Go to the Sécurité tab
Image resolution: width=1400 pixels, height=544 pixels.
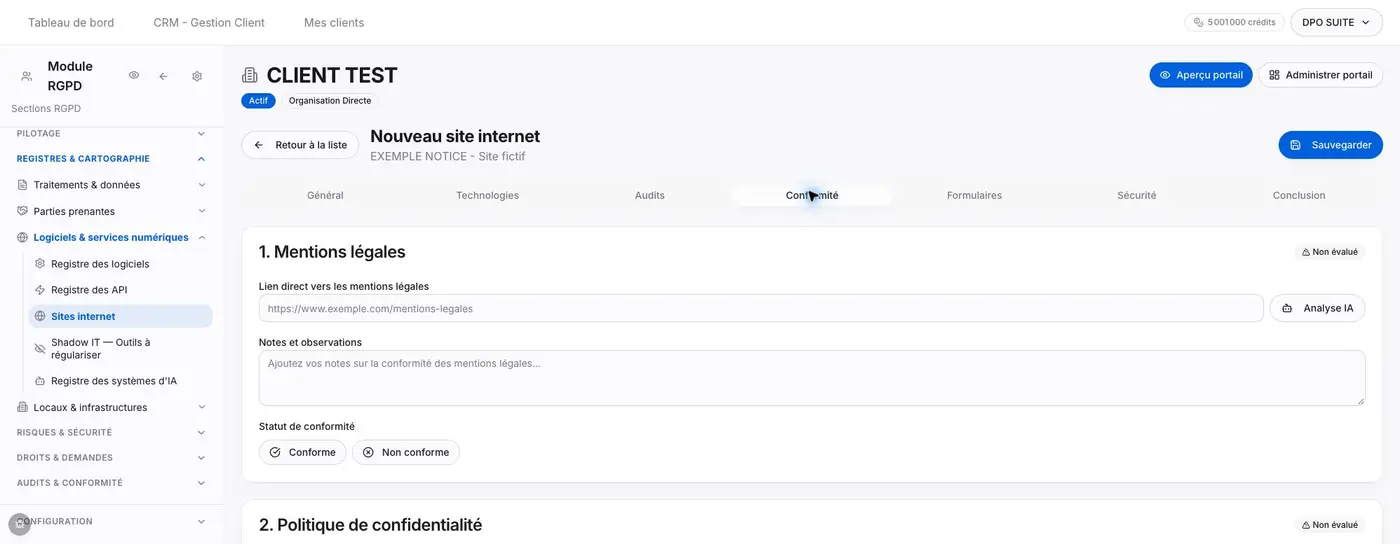[x=1137, y=195]
